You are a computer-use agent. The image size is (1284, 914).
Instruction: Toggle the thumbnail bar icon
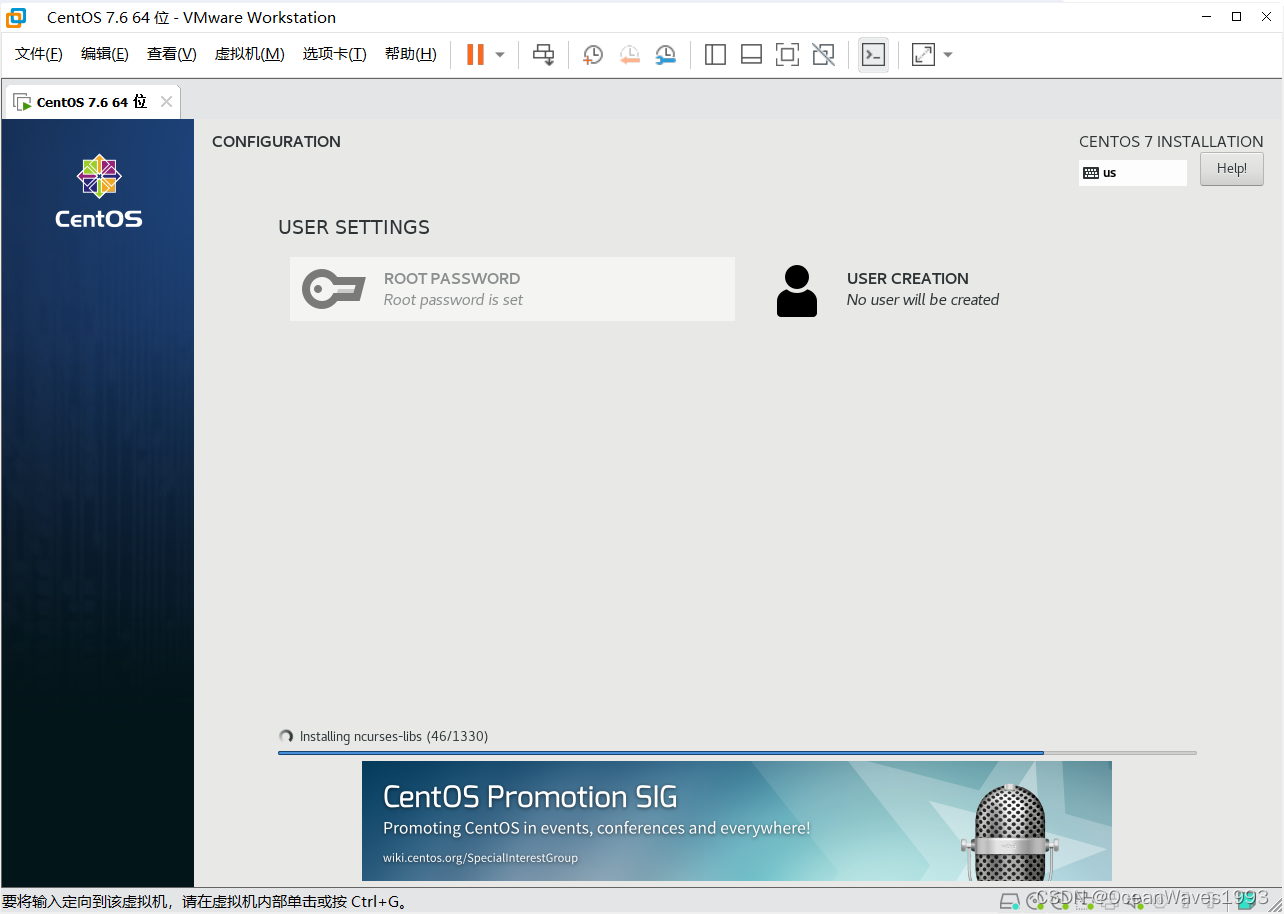(x=751, y=55)
